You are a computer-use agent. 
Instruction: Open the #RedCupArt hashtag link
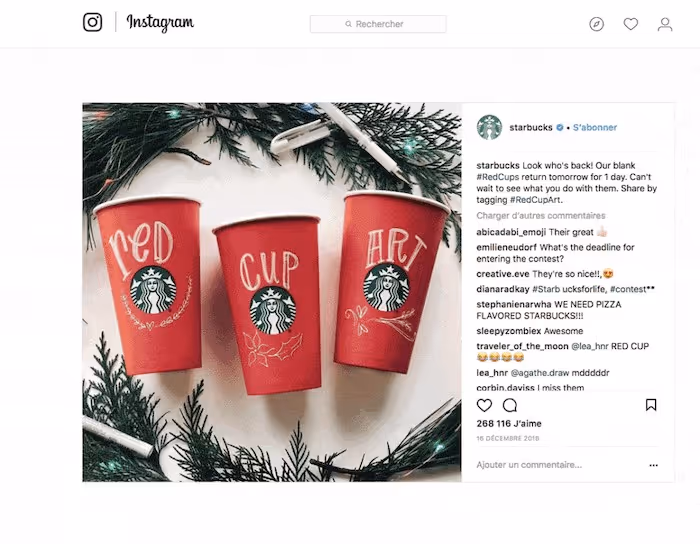tap(536, 200)
